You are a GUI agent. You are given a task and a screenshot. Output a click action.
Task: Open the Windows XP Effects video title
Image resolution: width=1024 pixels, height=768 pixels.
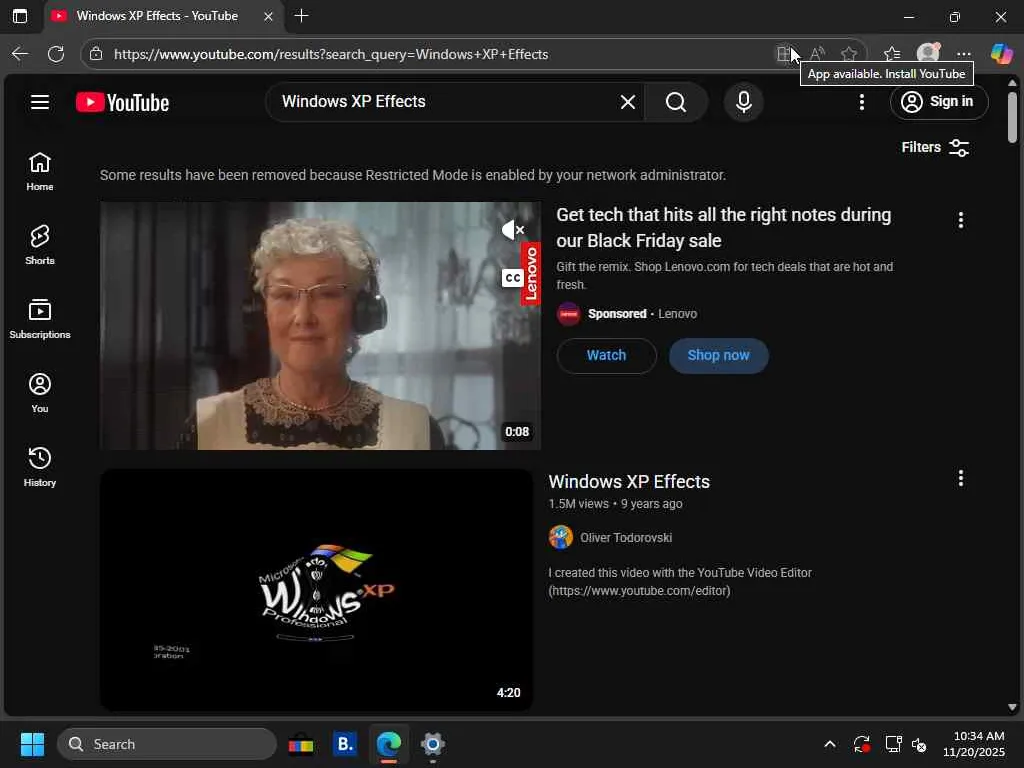(629, 482)
